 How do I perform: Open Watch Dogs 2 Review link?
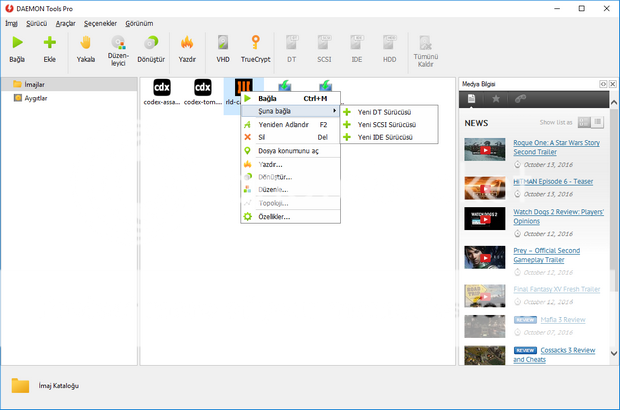click(558, 216)
